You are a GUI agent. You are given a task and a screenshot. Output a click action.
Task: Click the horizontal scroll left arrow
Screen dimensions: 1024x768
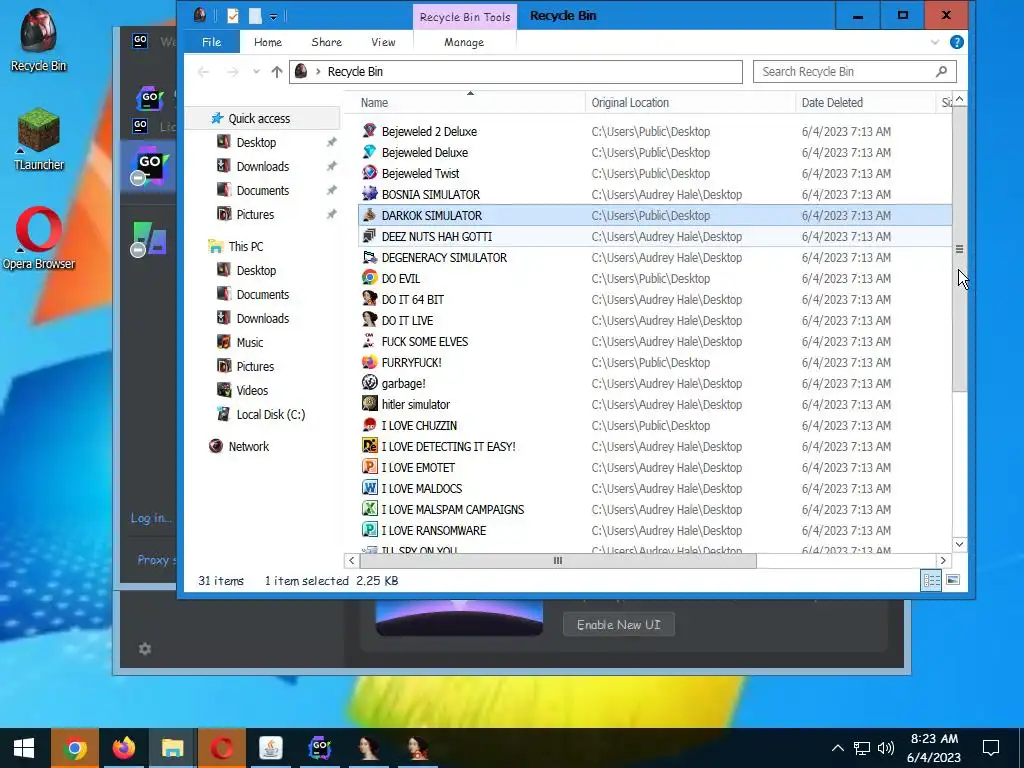pos(352,560)
